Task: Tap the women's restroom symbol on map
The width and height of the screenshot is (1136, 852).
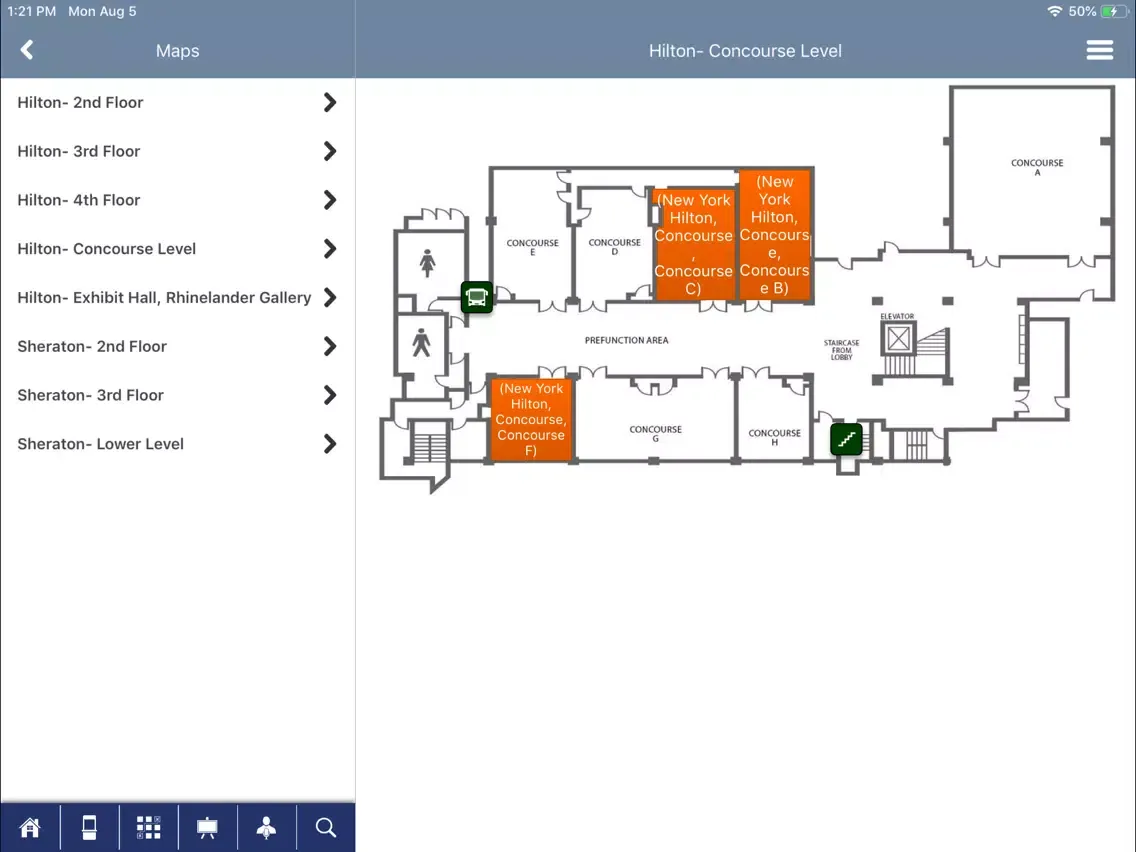Action: 427,262
